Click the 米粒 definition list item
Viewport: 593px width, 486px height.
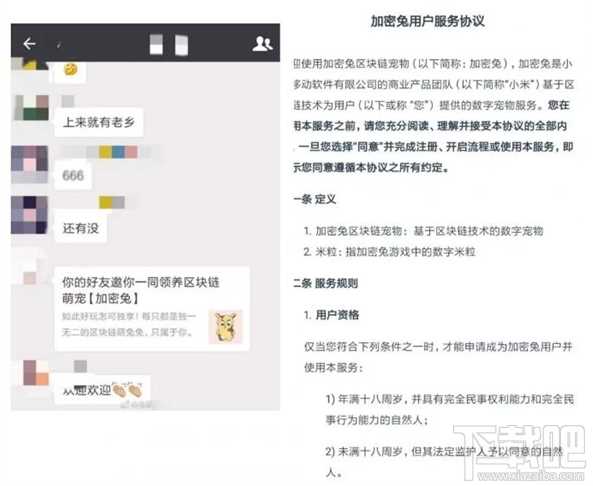point(390,252)
